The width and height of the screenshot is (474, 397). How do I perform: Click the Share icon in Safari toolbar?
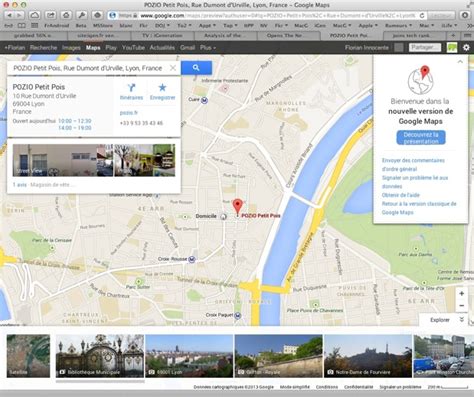coord(51,15)
